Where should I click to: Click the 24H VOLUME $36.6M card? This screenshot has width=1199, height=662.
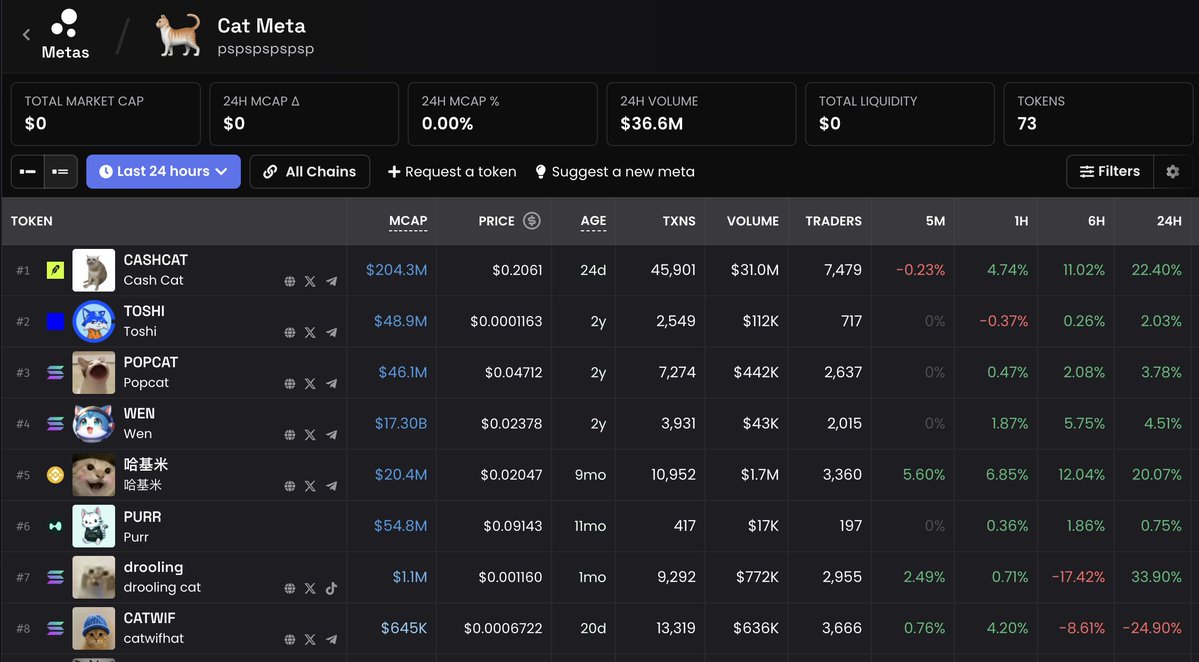pyautogui.click(x=700, y=114)
